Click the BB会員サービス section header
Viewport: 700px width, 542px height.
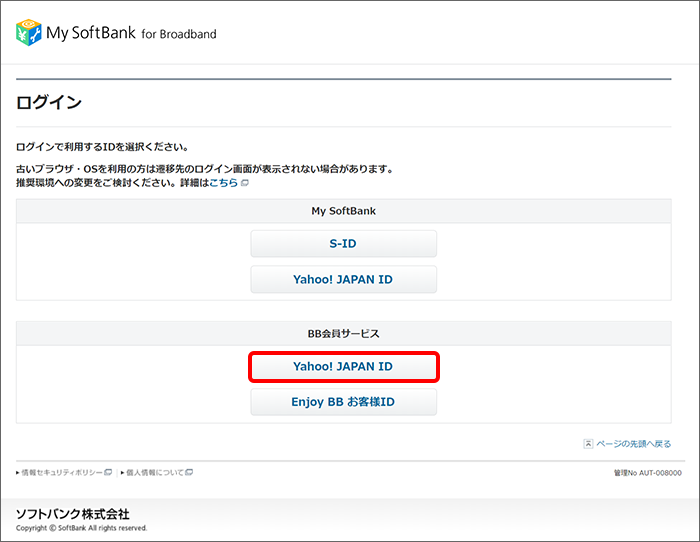343,334
